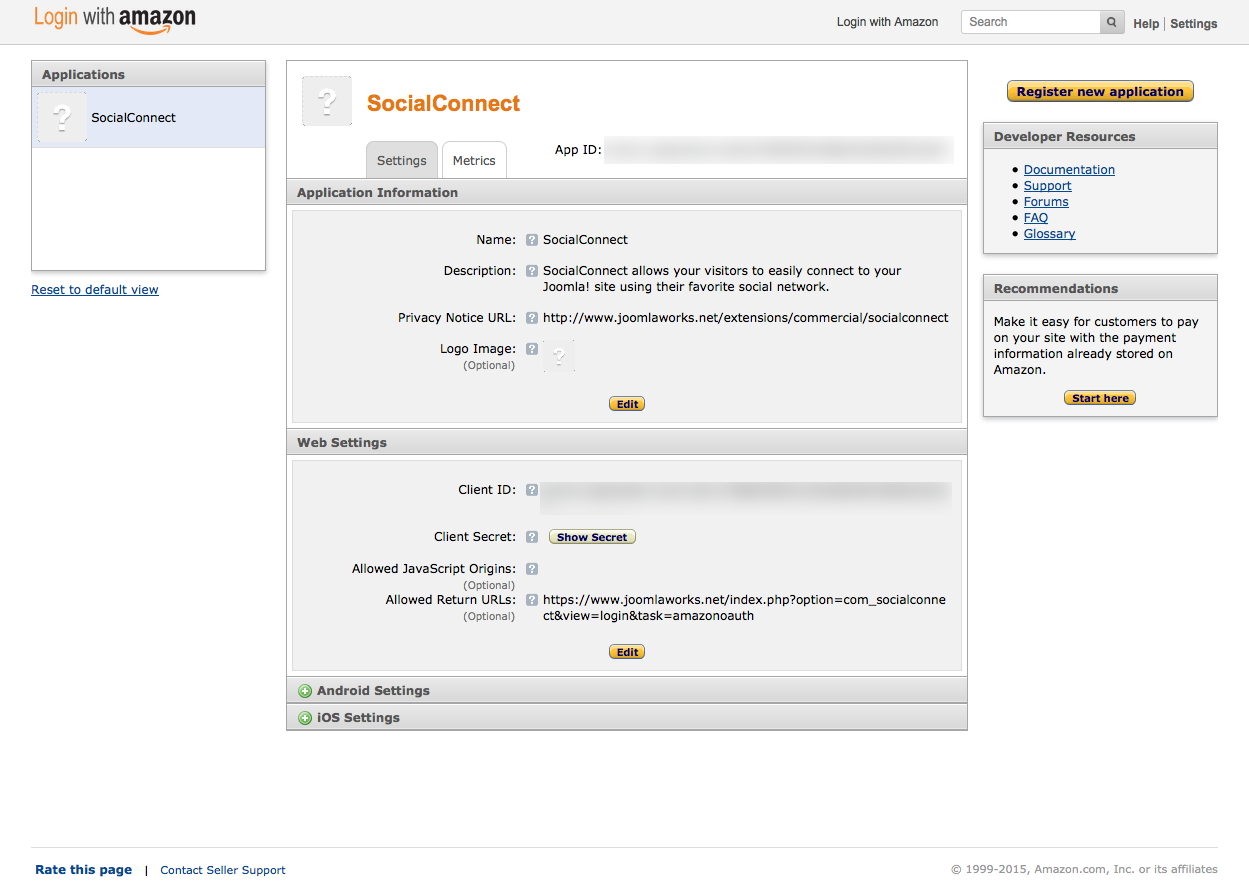1249x892 pixels.
Task: Click Register new application button
Action: point(1100,92)
